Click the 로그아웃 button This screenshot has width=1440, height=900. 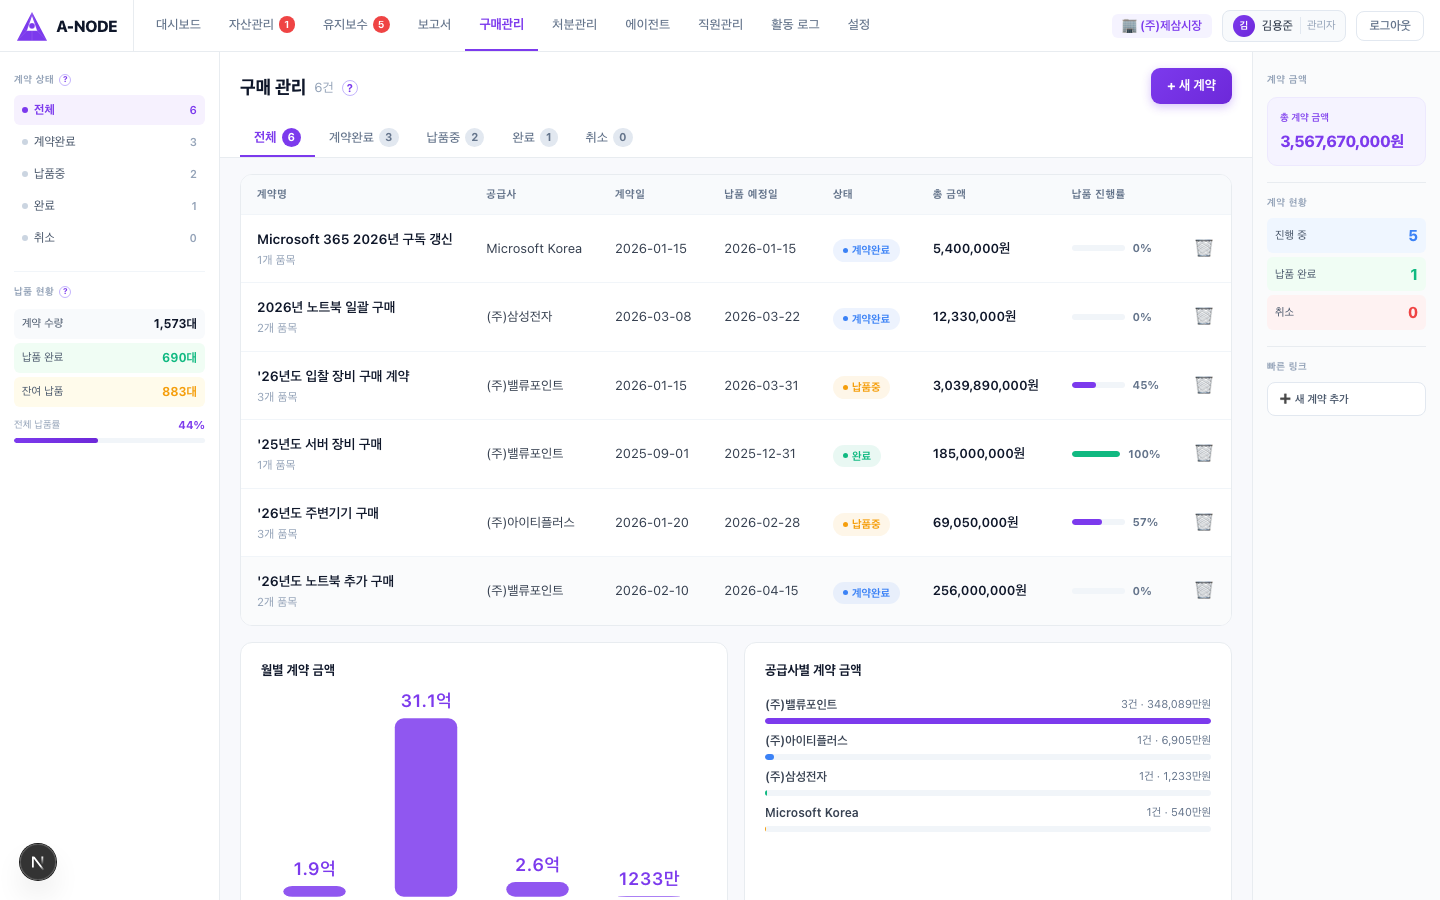point(1389,26)
